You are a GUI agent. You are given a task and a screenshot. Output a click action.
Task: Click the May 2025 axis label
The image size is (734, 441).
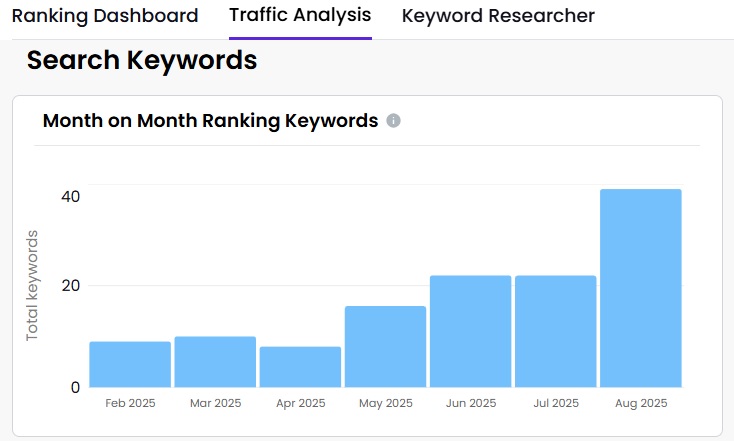[385, 404]
